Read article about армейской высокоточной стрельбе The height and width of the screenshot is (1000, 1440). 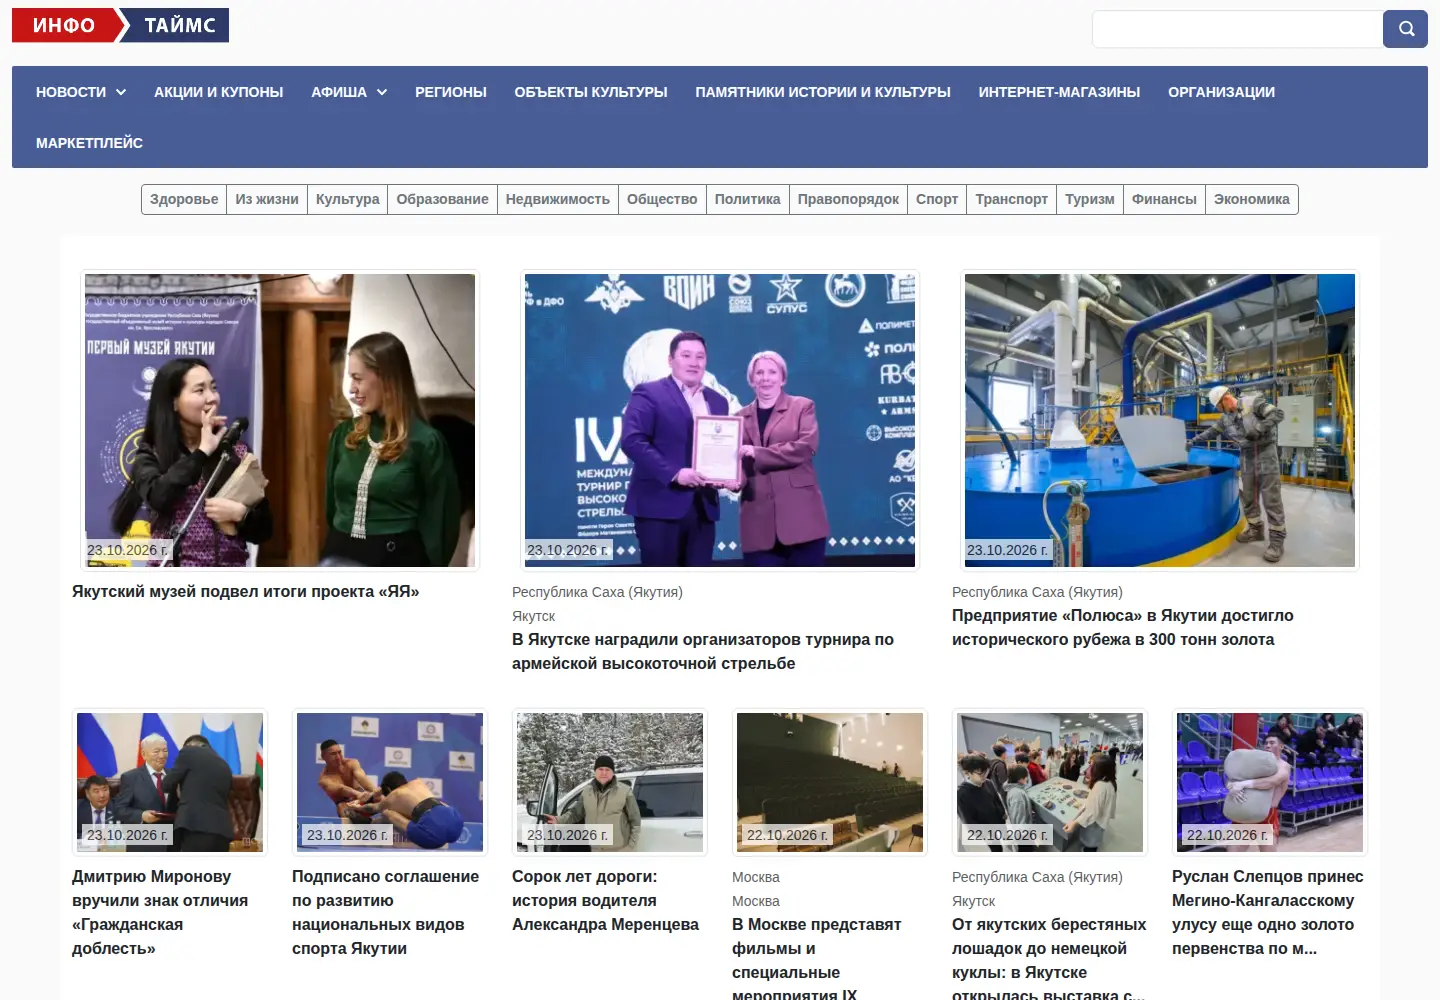703,651
